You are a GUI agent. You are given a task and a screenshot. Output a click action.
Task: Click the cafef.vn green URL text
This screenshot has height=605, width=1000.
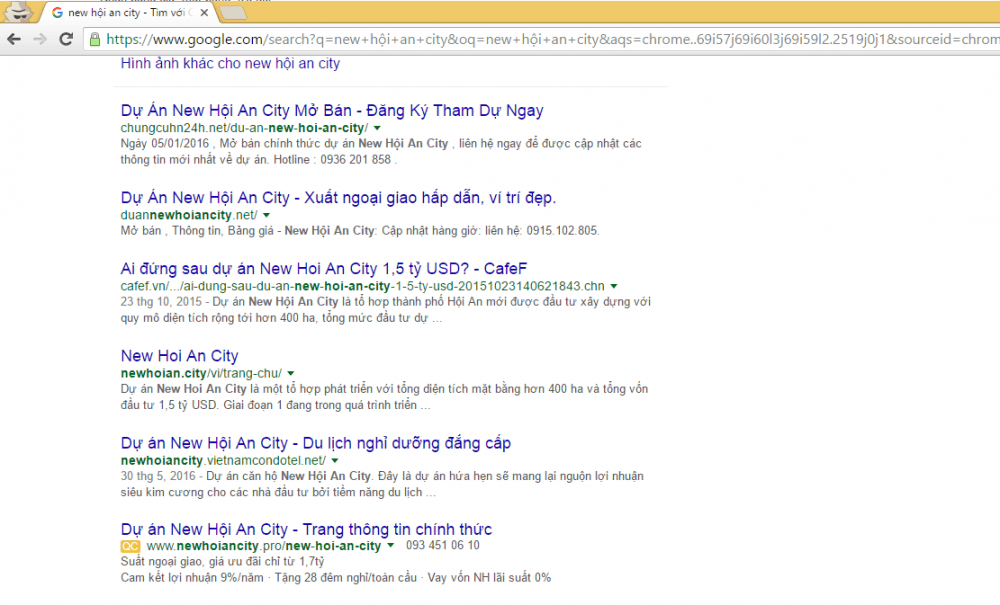362,286
